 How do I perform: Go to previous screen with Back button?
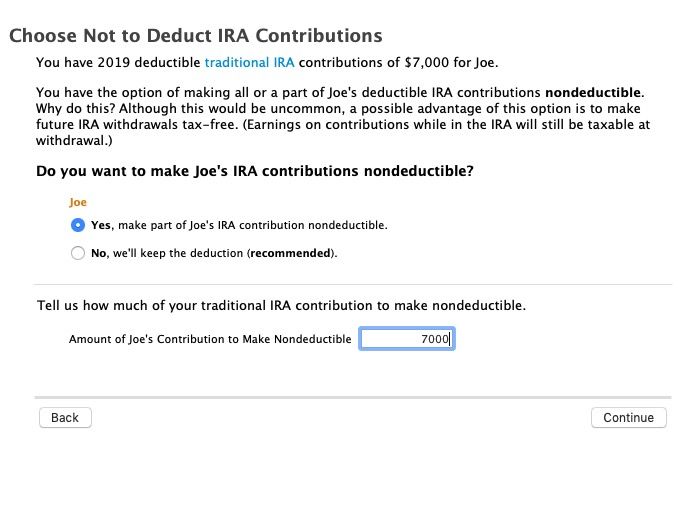pos(65,417)
